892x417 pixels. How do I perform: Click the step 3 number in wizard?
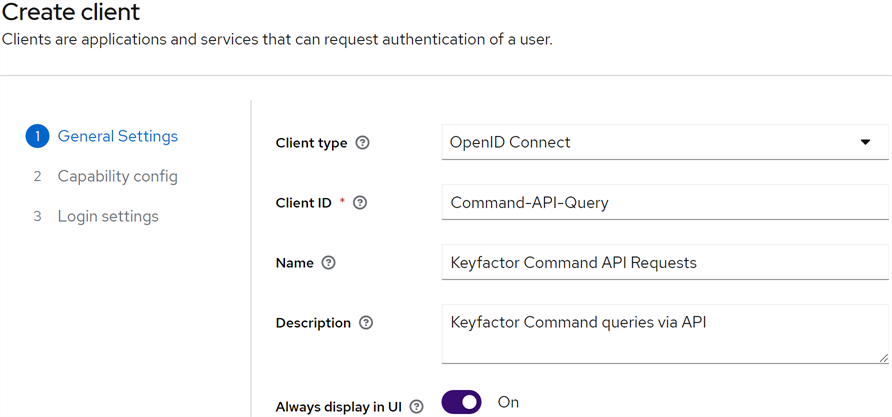click(37, 216)
